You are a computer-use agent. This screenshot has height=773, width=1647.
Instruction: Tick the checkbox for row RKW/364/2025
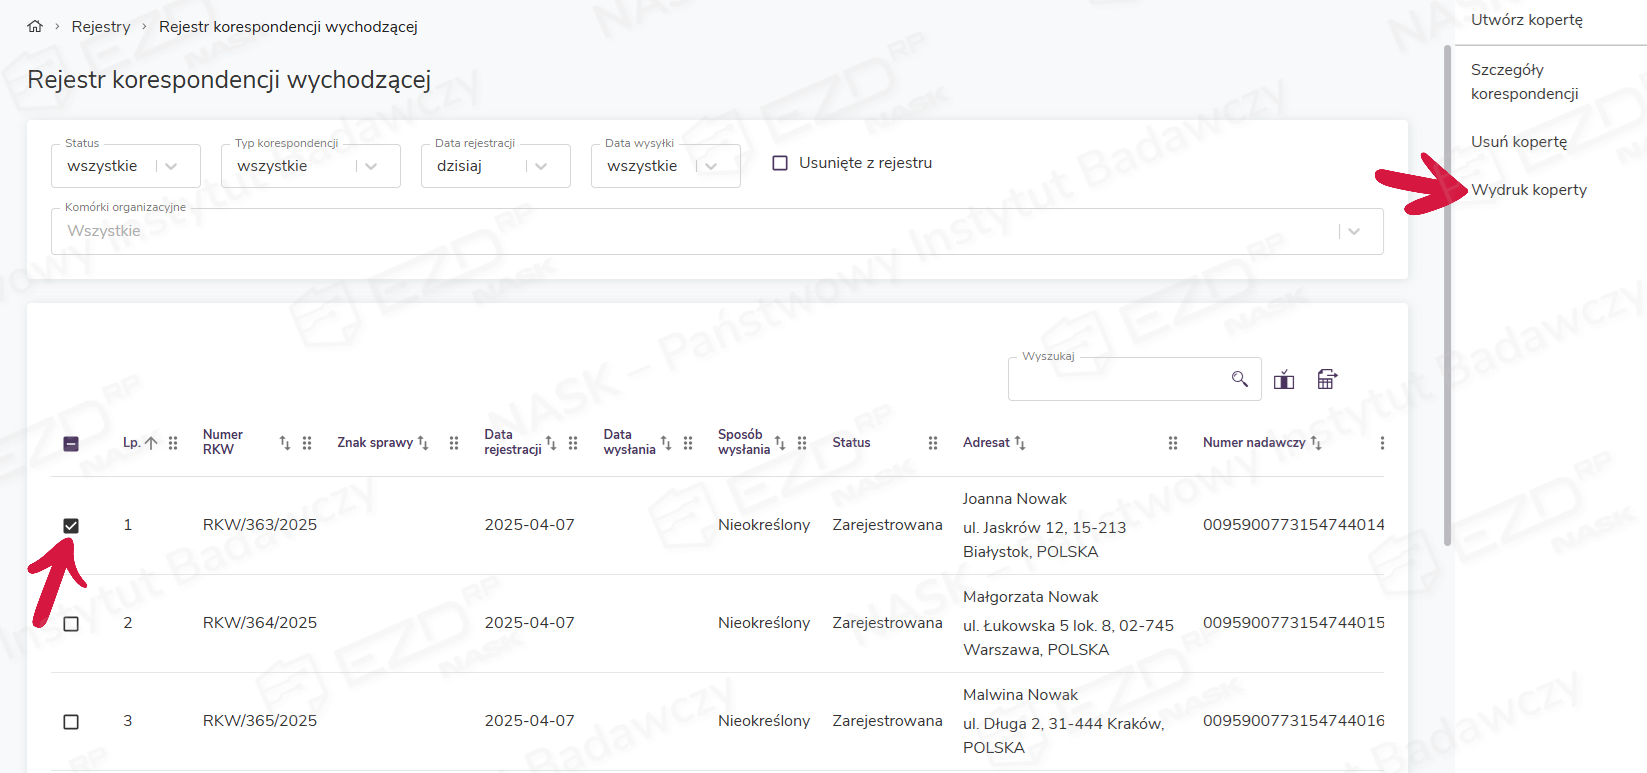click(x=71, y=624)
